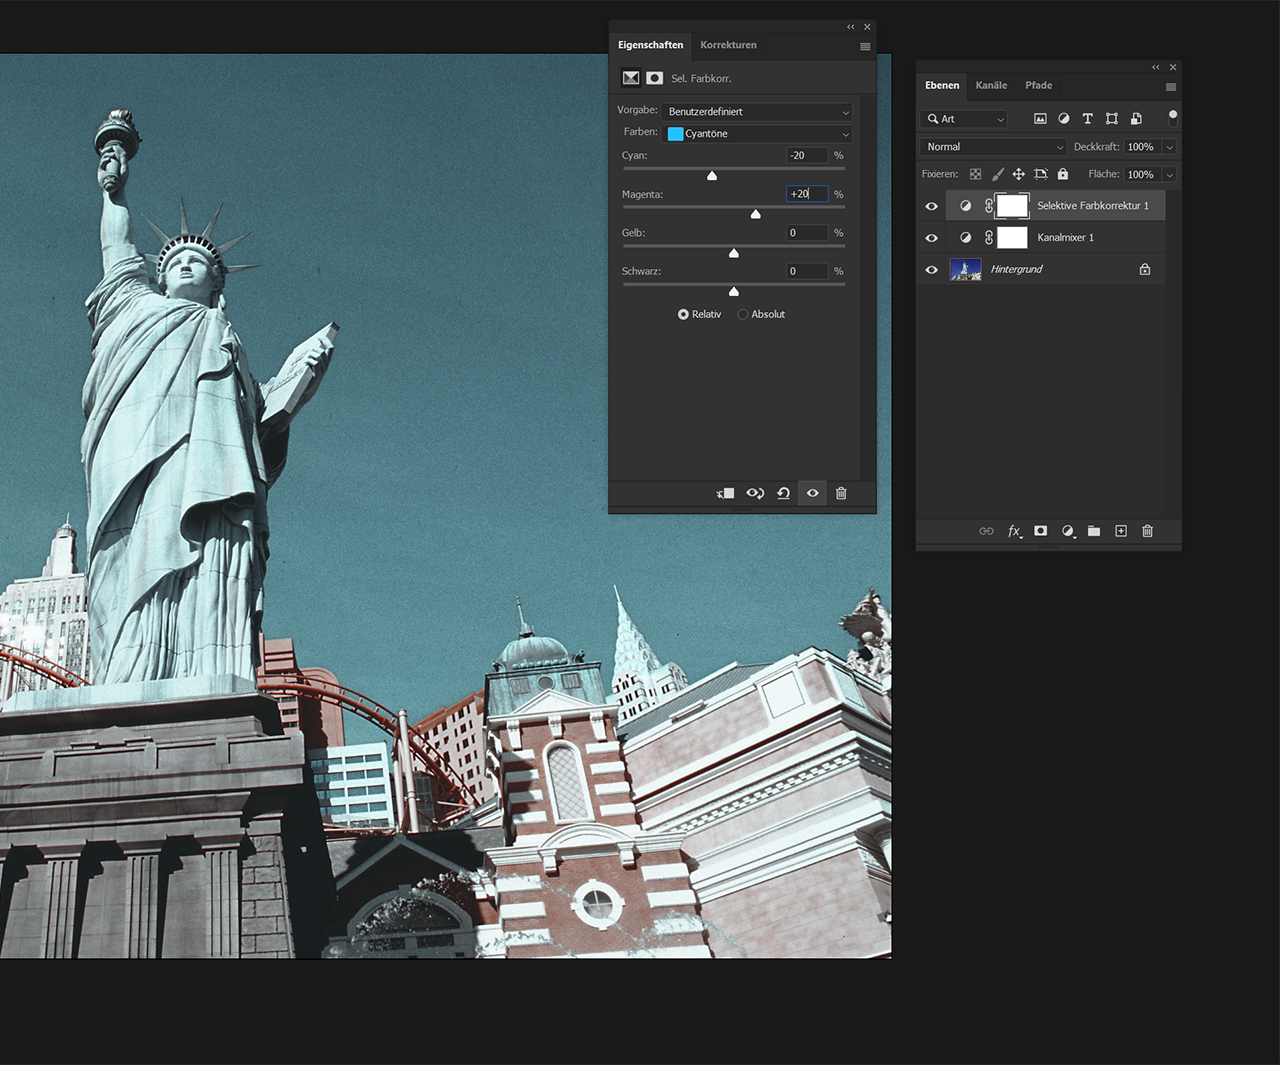Reset adjustment to defaults icon
This screenshot has width=1280, height=1065.
pos(784,493)
